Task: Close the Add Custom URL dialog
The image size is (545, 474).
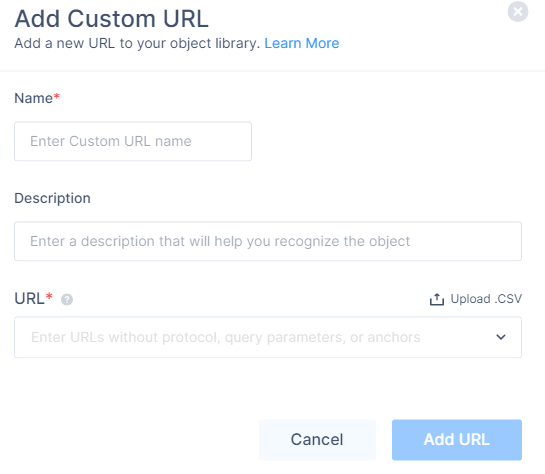Action: pos(518,11)
